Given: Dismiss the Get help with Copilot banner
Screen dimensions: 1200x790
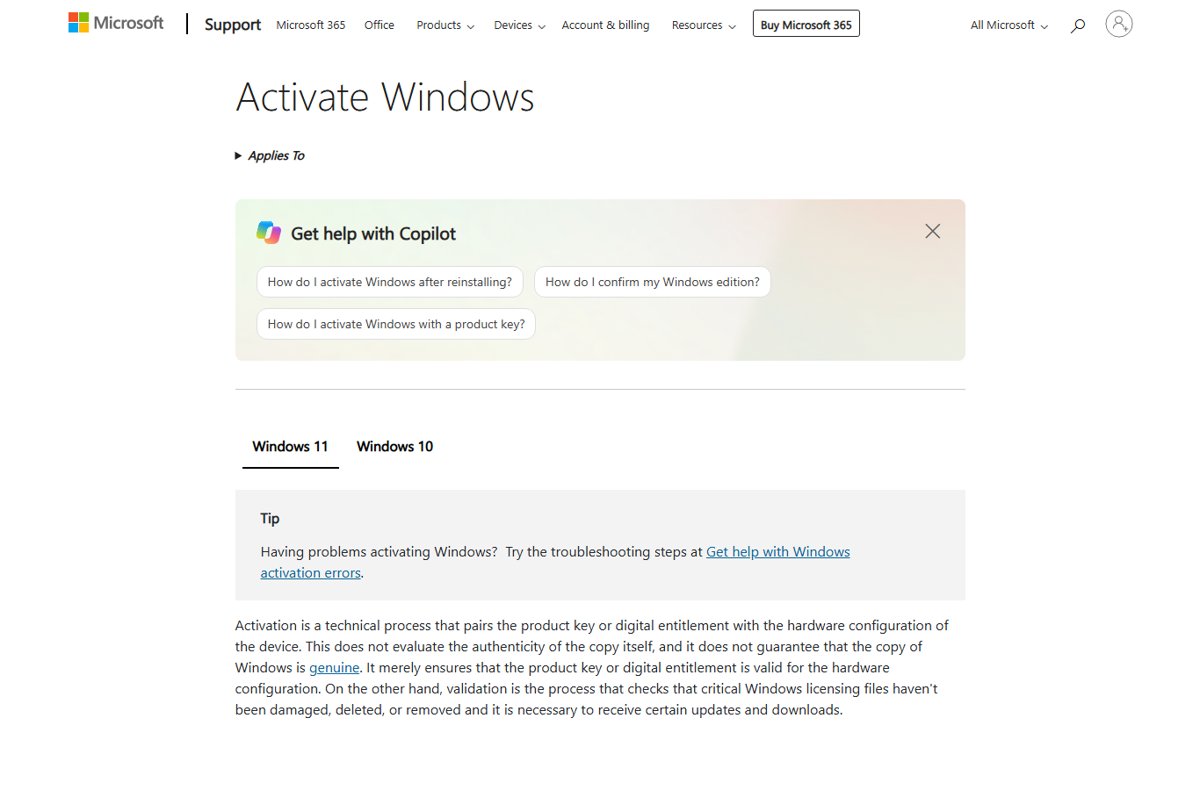Looking at the screenshot, I should point(932,231).
